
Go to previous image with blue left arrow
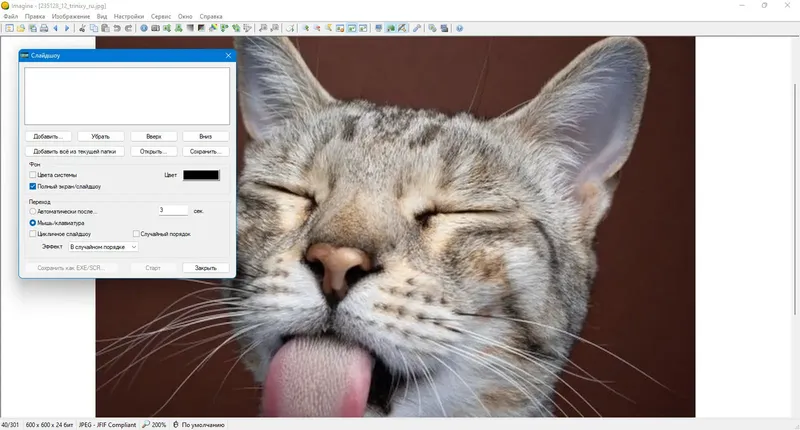(x=56, y=28)
